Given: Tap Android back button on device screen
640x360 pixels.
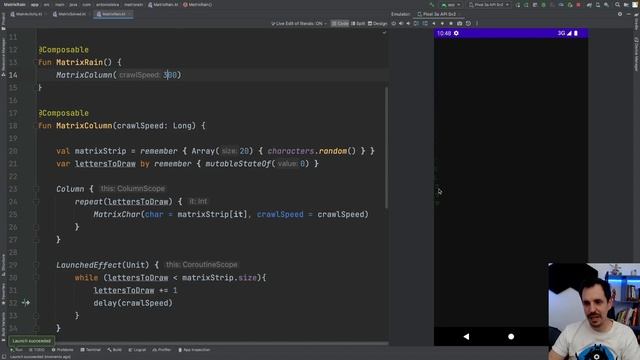Looking at the screenshot, I should point(467,336).
